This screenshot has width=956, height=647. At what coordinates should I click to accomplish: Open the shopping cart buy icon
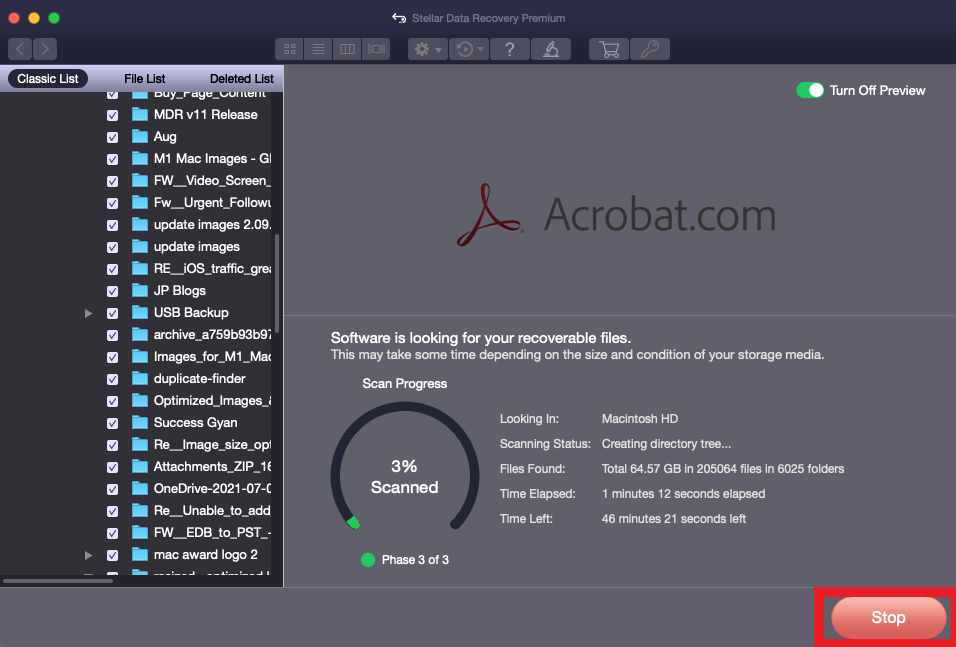608,49
